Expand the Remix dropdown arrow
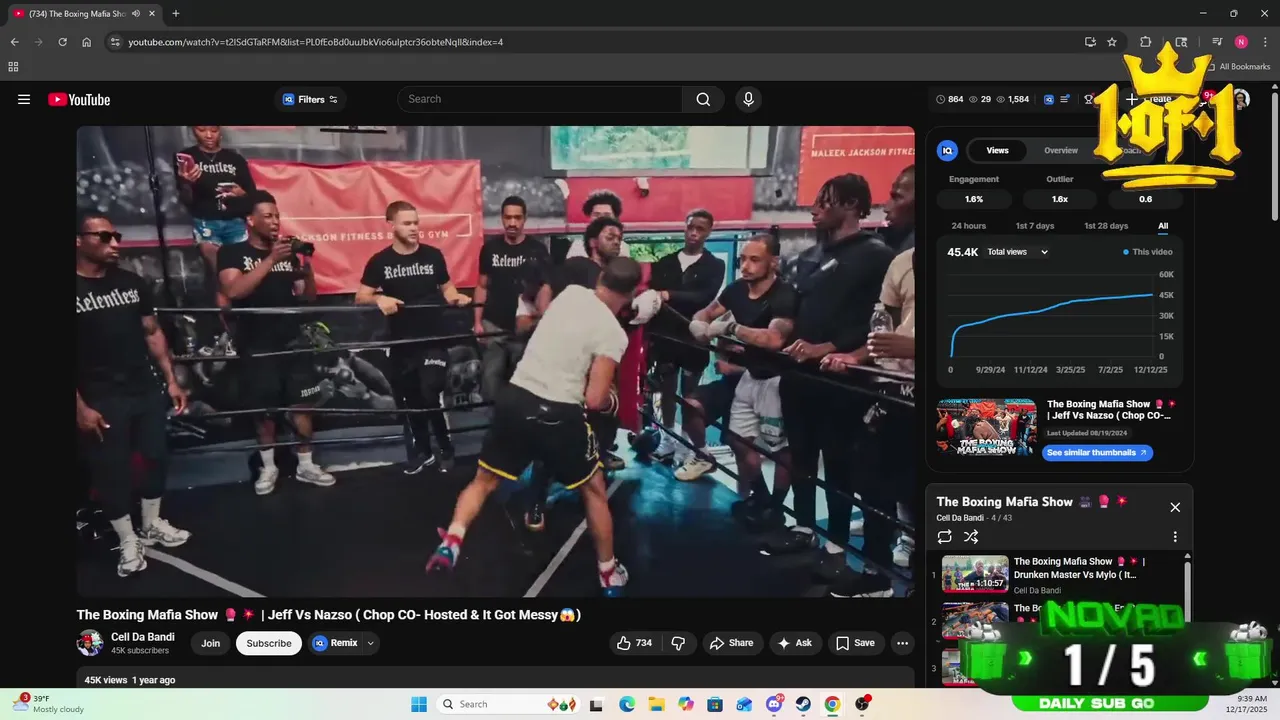Viewport: 1280px width, 720px height. (x=371, y=643)
